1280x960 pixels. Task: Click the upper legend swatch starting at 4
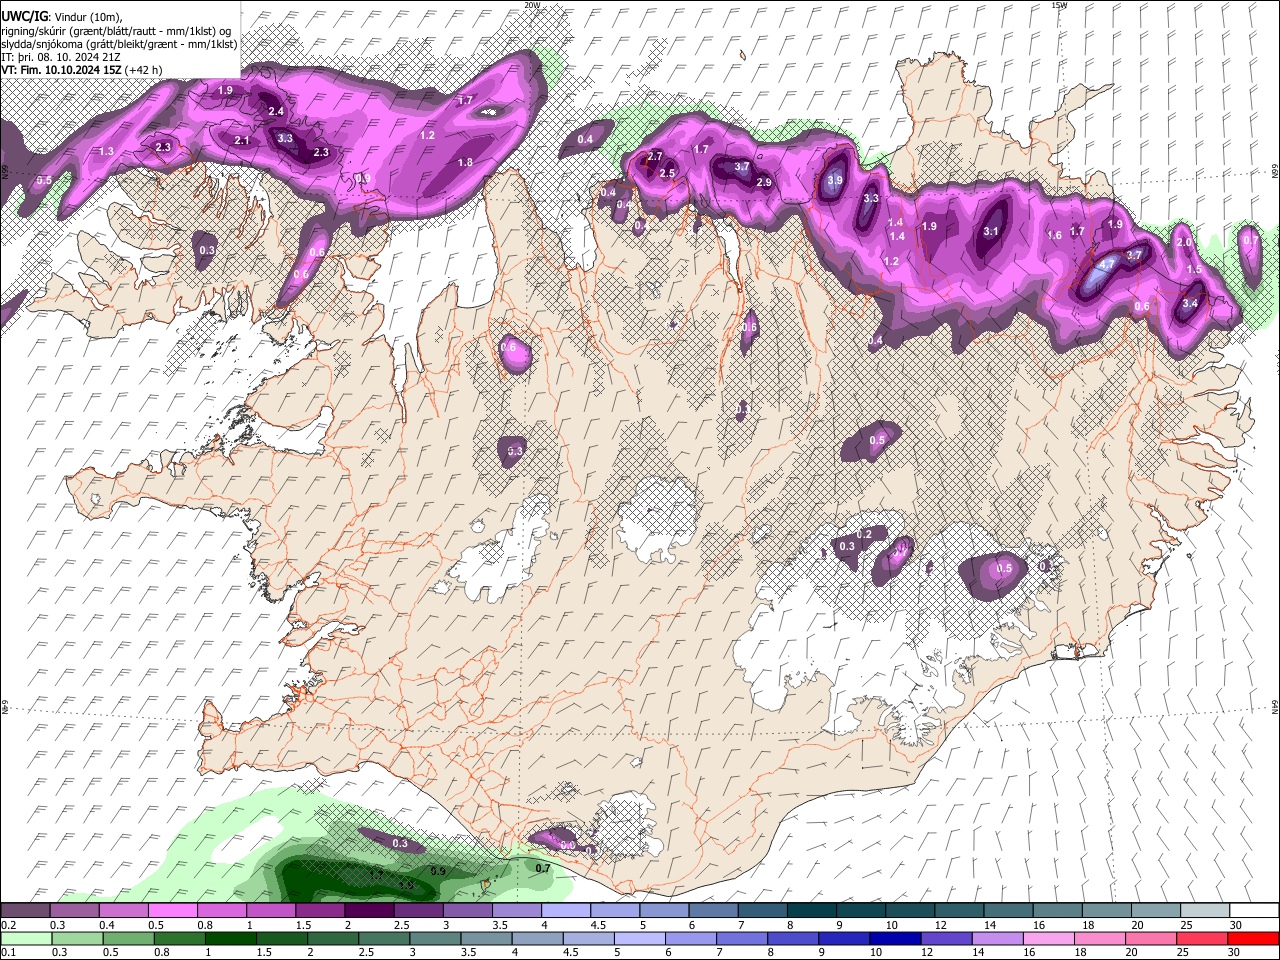pyautogui.click(x=565, y=910)
